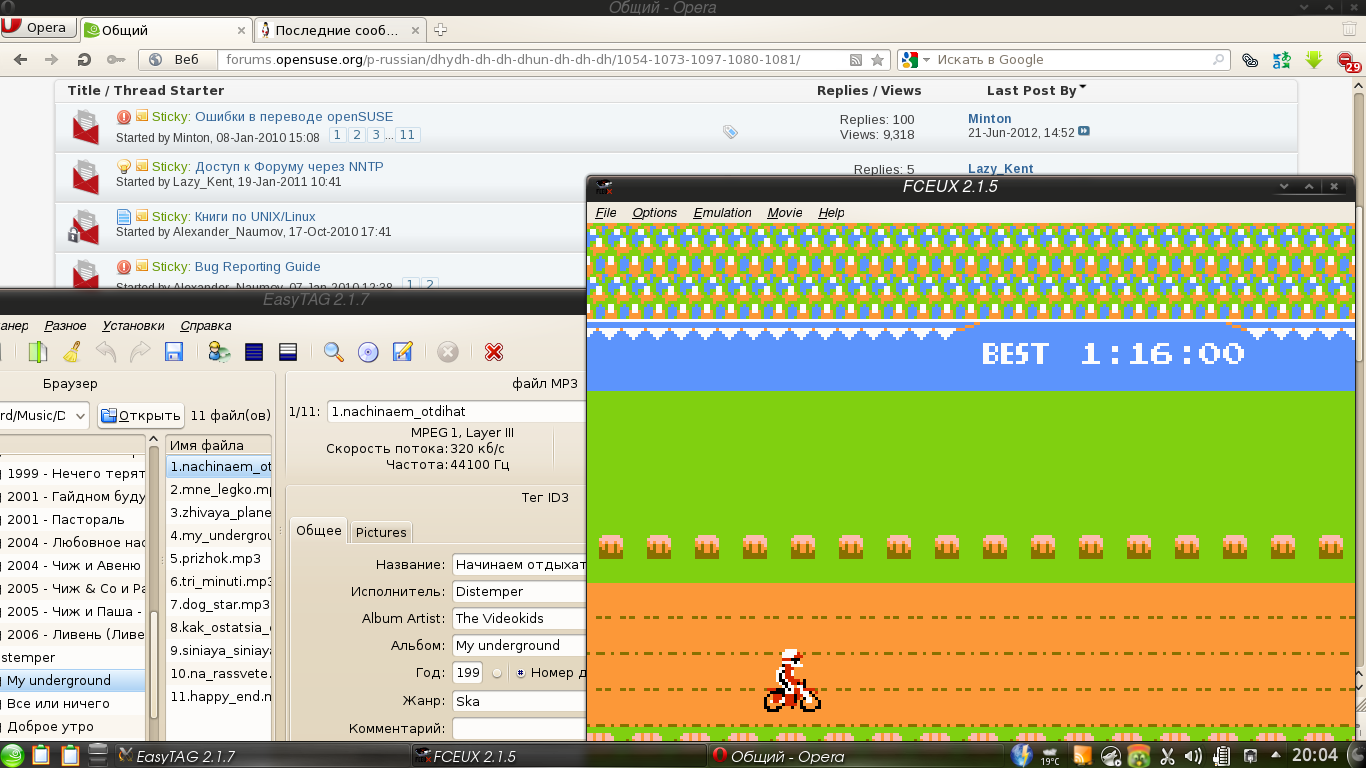The height and width of the screenshot is (768, 1366).
Task: Click the green download arrow extension icon
Action: [1314, 60]
